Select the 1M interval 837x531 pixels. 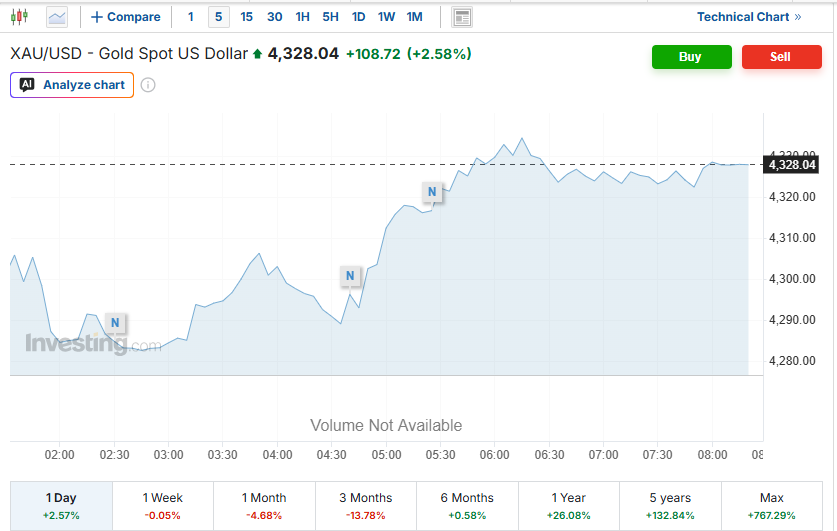click(x=414, y=17)
